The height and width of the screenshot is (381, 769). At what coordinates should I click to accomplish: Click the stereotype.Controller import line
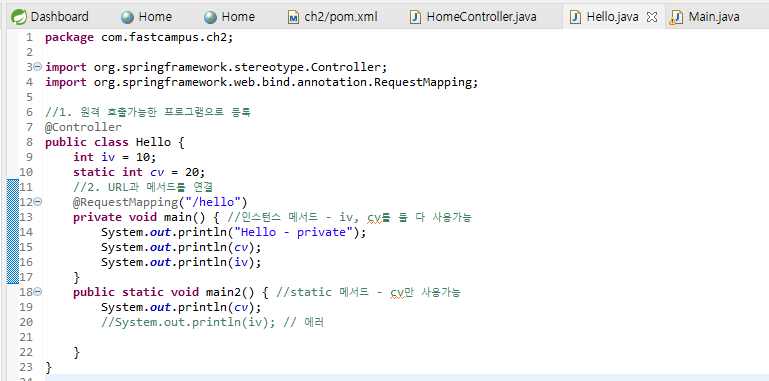[216, 67]
